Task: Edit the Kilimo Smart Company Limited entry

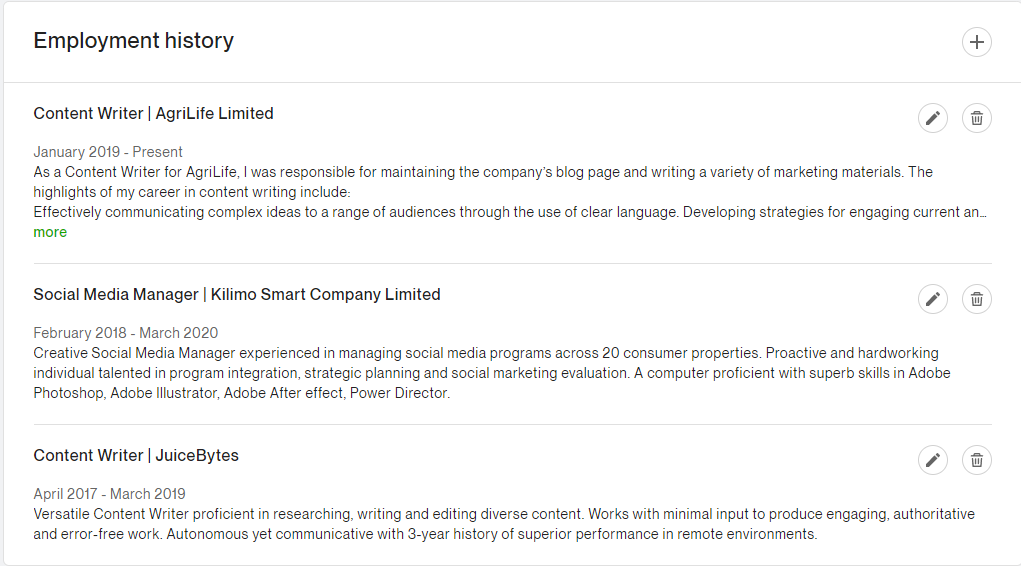Action: (x=932, y=299)
